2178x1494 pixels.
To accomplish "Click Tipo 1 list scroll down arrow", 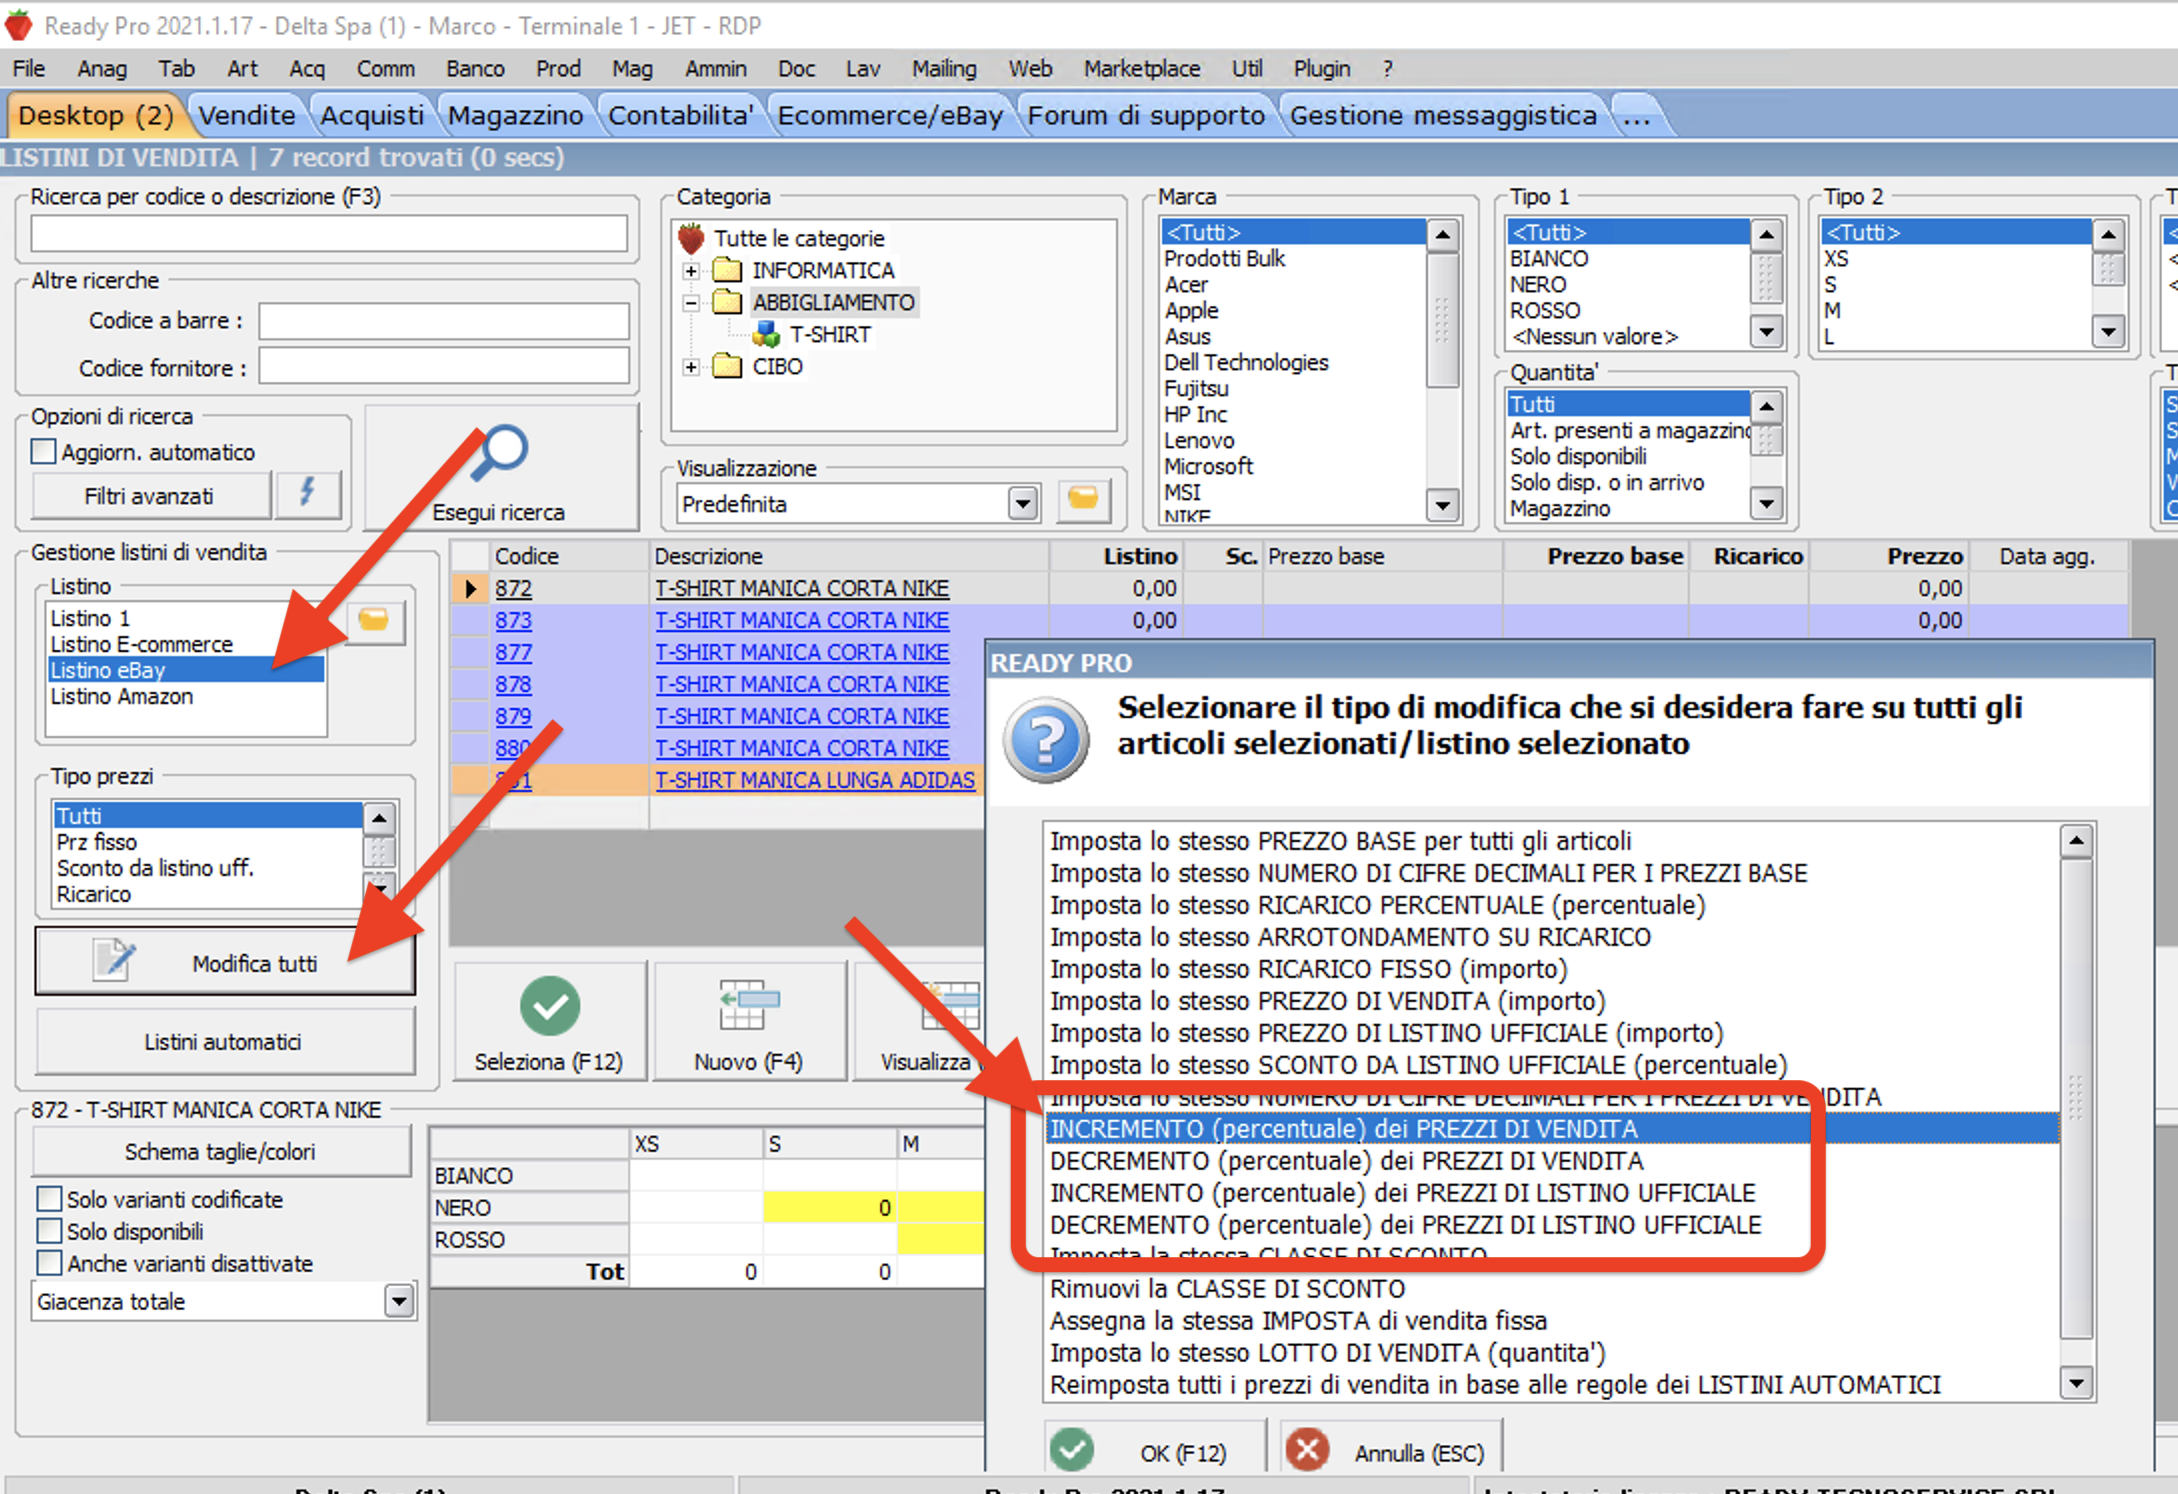I will [x=1767, y=331].
